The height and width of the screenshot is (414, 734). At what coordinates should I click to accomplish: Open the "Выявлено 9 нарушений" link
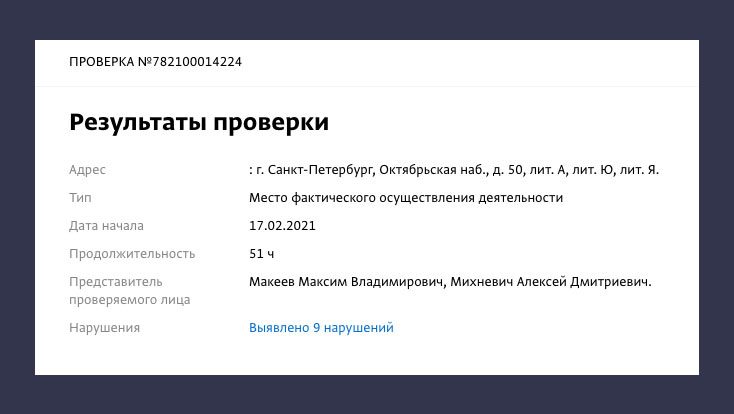pyautogui.click(x=321, y=328)
